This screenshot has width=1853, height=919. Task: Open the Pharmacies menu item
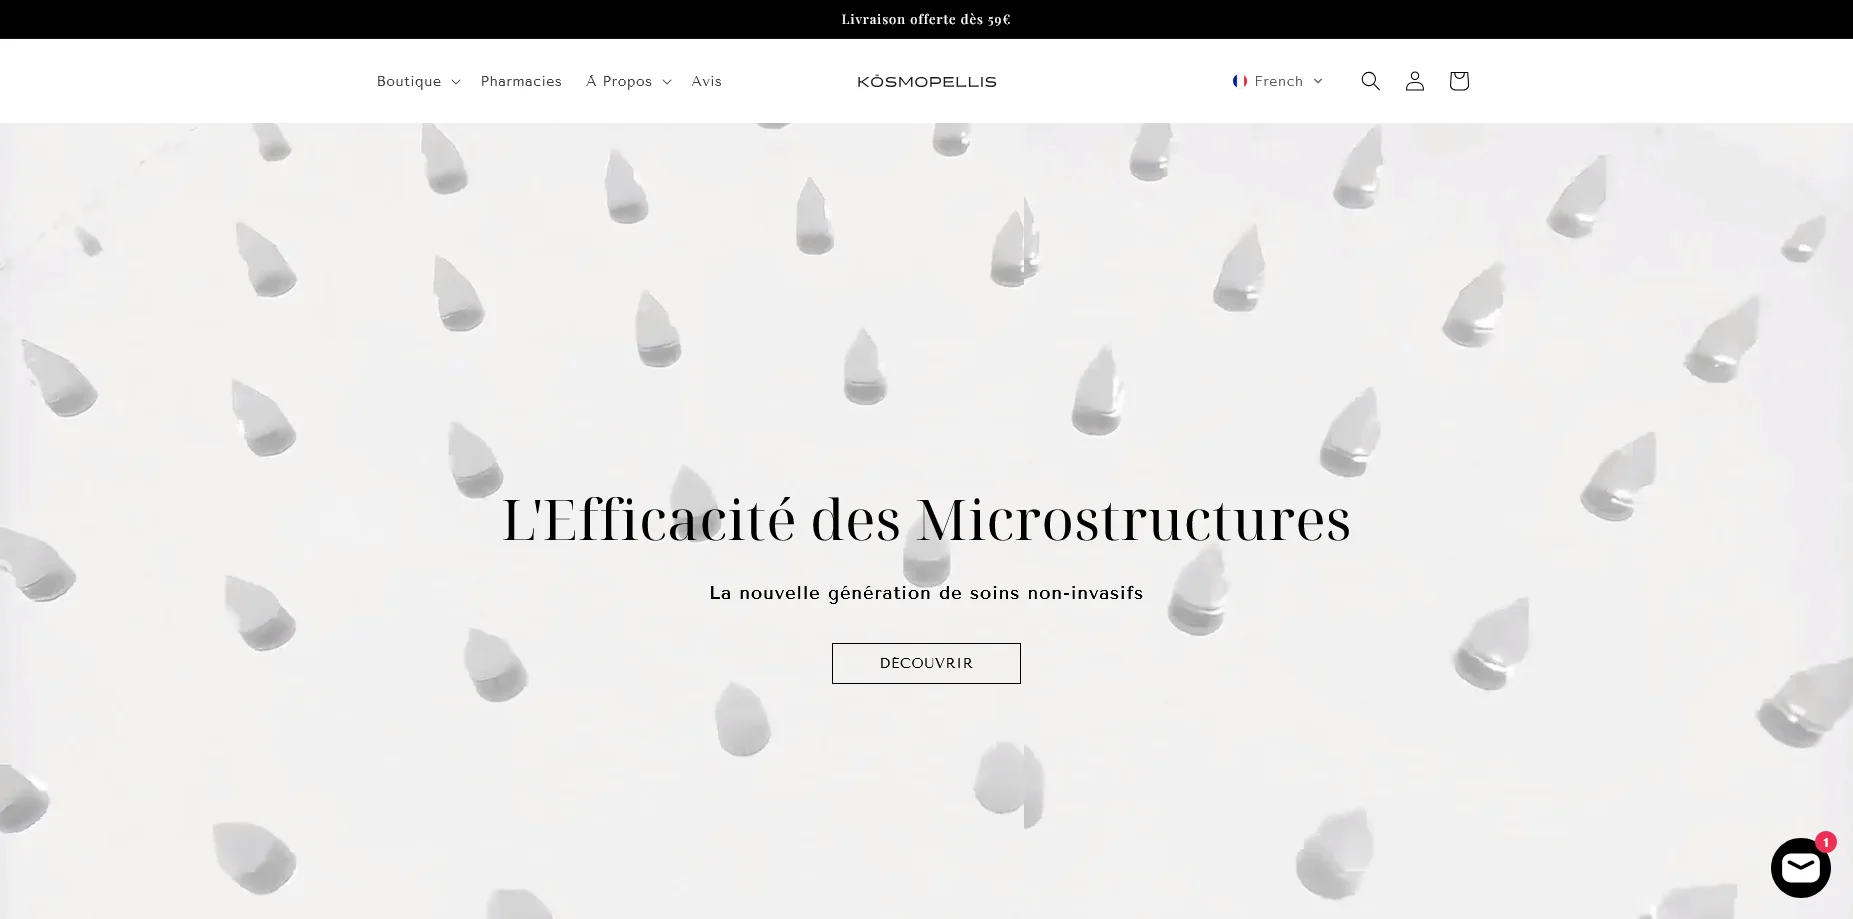pos(521,81)
